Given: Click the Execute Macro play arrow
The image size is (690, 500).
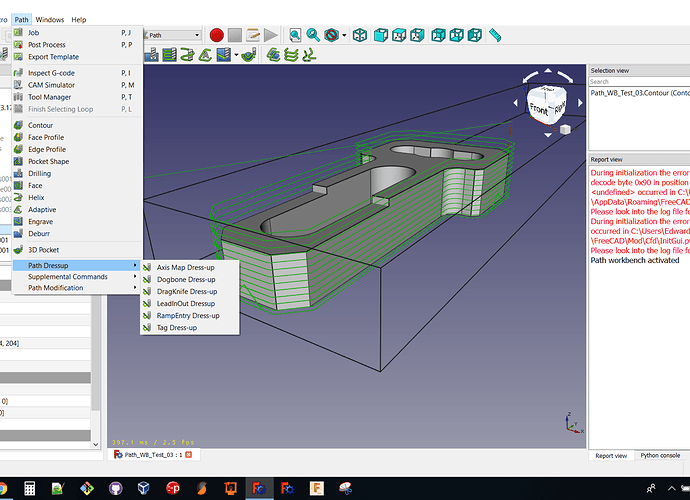Looking at the screenshot, I should (x=271, y=35).
